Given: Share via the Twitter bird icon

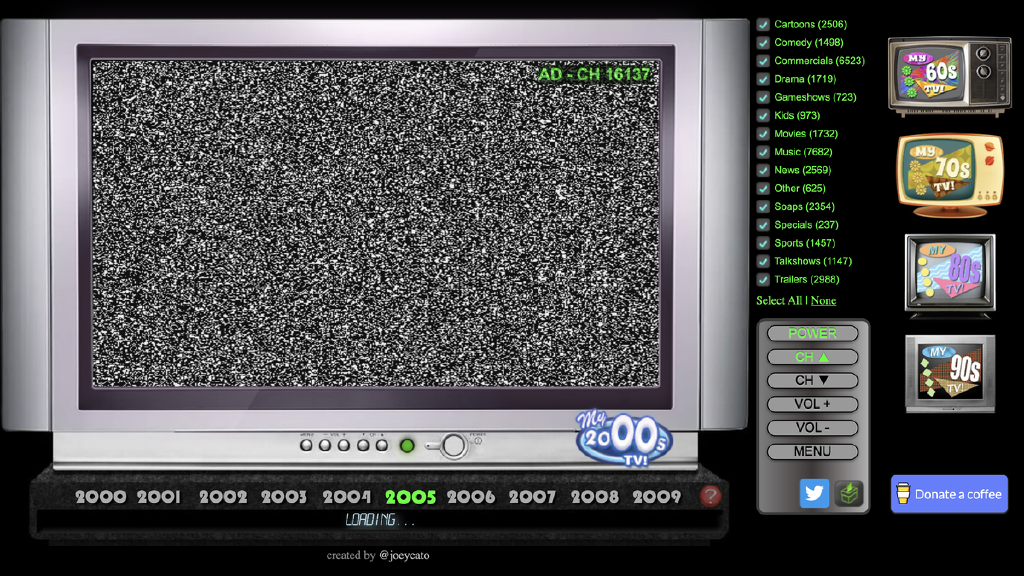Looking at the screenshot, I should [814, 493].
